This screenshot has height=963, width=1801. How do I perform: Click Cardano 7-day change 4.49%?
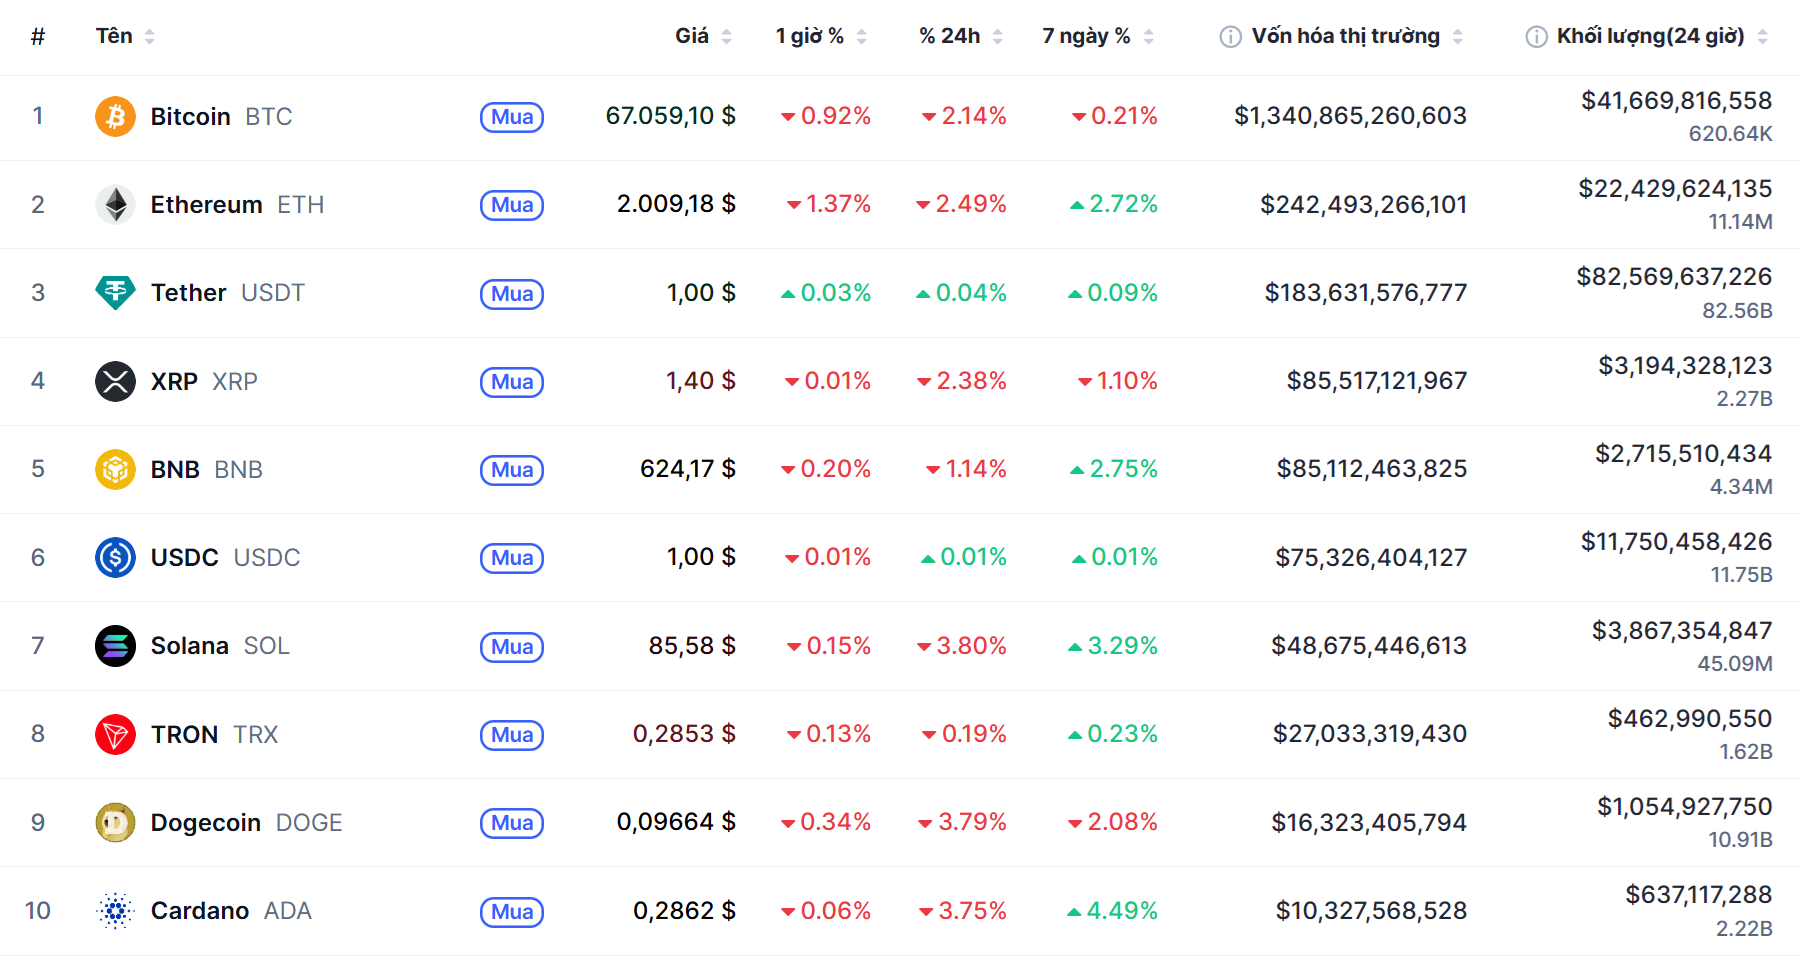(1112, 911)
